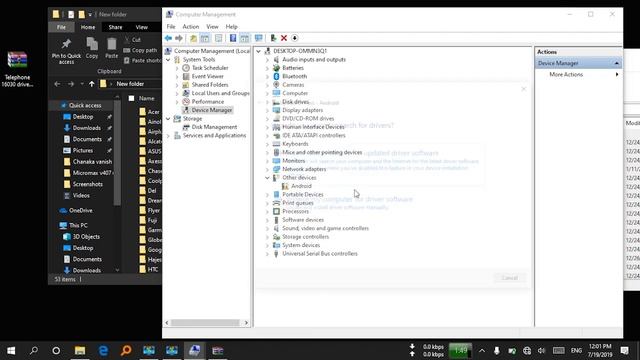This screenshot has height=360, width=640.
Task: Expand Audio inputs and outputs
Action: pyautogui.click(x=267, y=60)
